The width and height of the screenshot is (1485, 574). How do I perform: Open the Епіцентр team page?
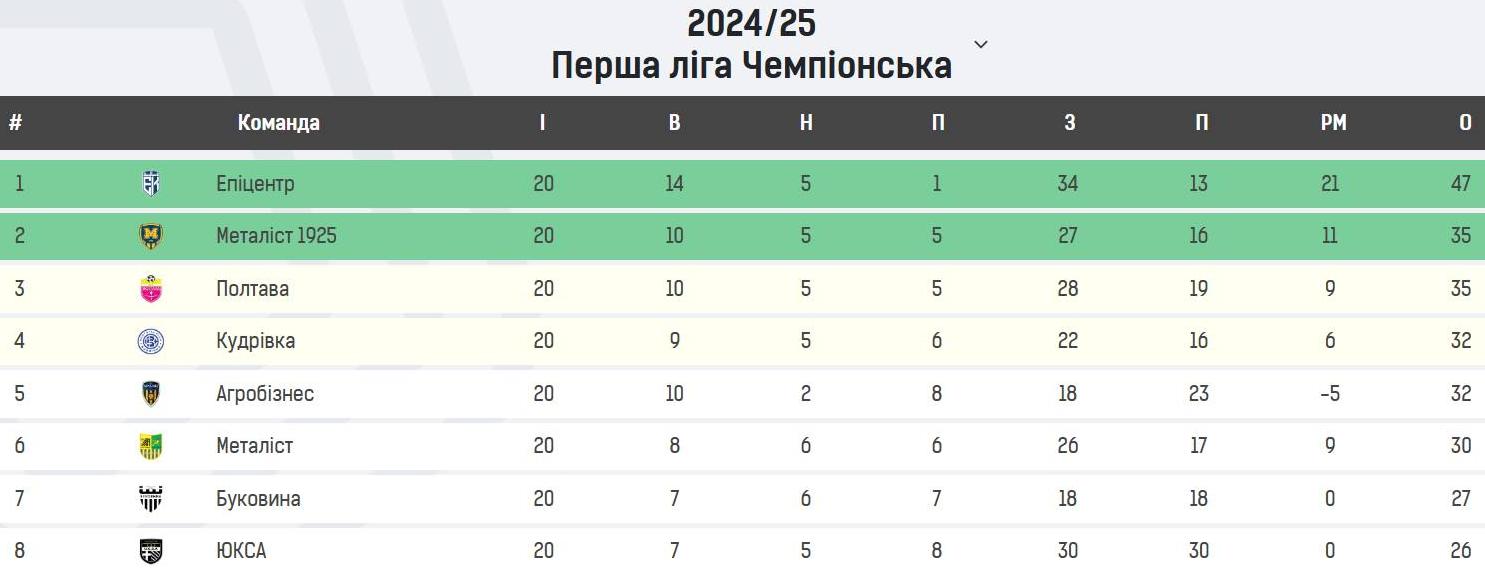[255, 184]
